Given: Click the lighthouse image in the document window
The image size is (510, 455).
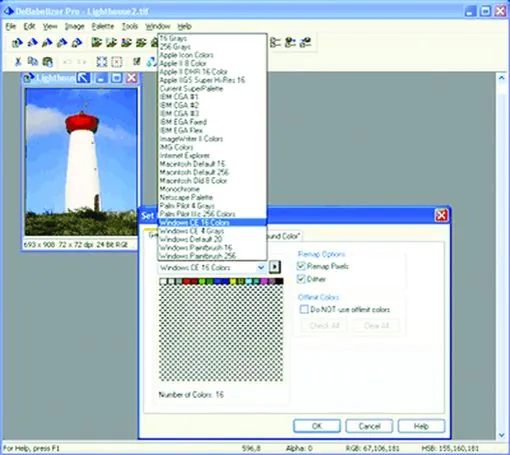Looking at the screenshot, I should (81, 162).
